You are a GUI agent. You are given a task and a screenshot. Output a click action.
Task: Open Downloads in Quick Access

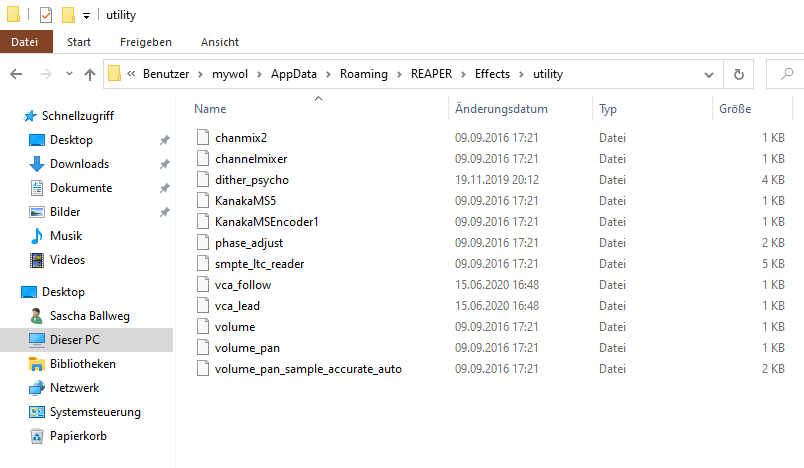coord(79,164)
